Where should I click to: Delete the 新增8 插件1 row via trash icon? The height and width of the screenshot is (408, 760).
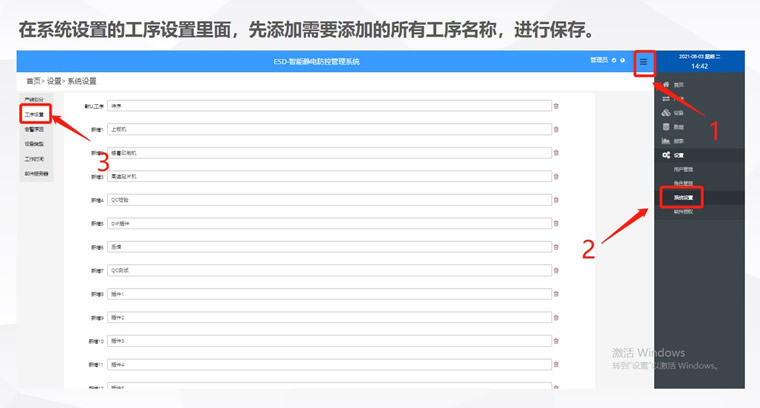[x=556, y=294]
